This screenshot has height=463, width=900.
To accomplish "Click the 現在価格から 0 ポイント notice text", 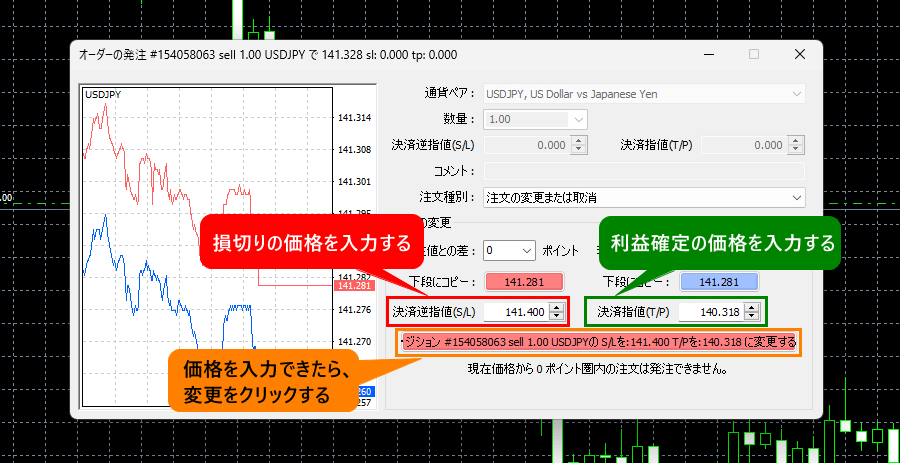I will (599, 369).
